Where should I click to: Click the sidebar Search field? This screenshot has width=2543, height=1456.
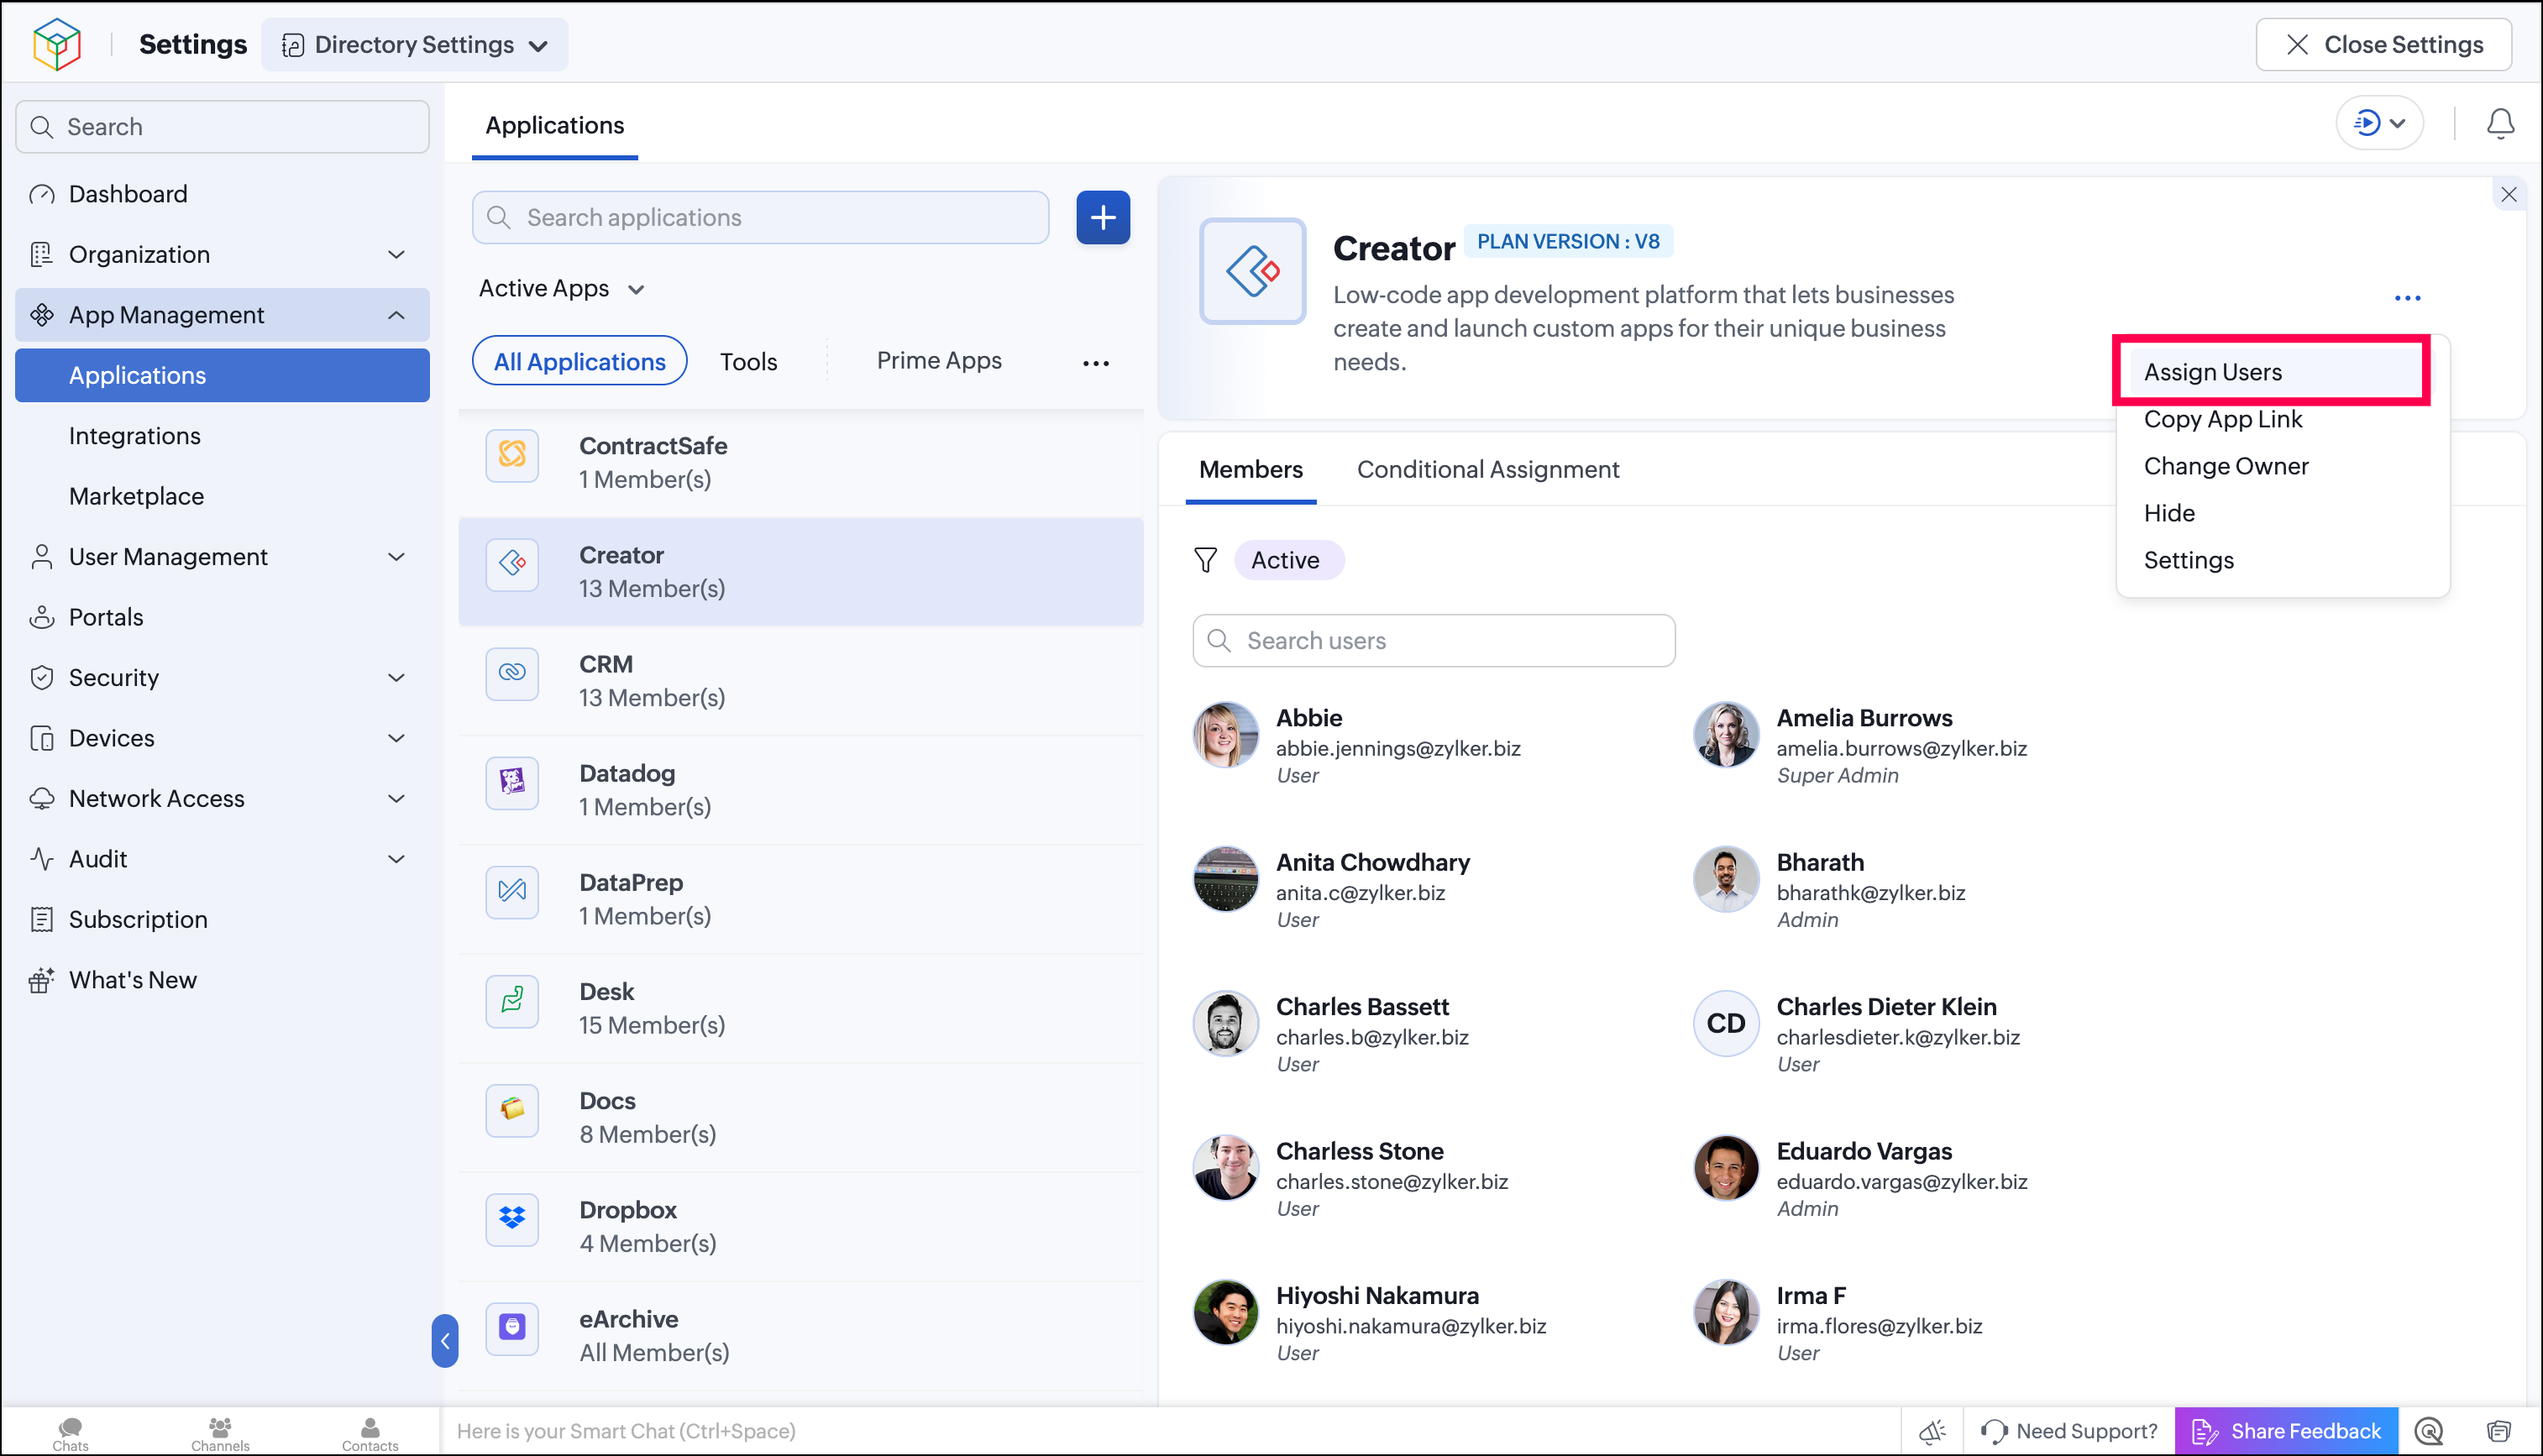(x=222, y=127)
